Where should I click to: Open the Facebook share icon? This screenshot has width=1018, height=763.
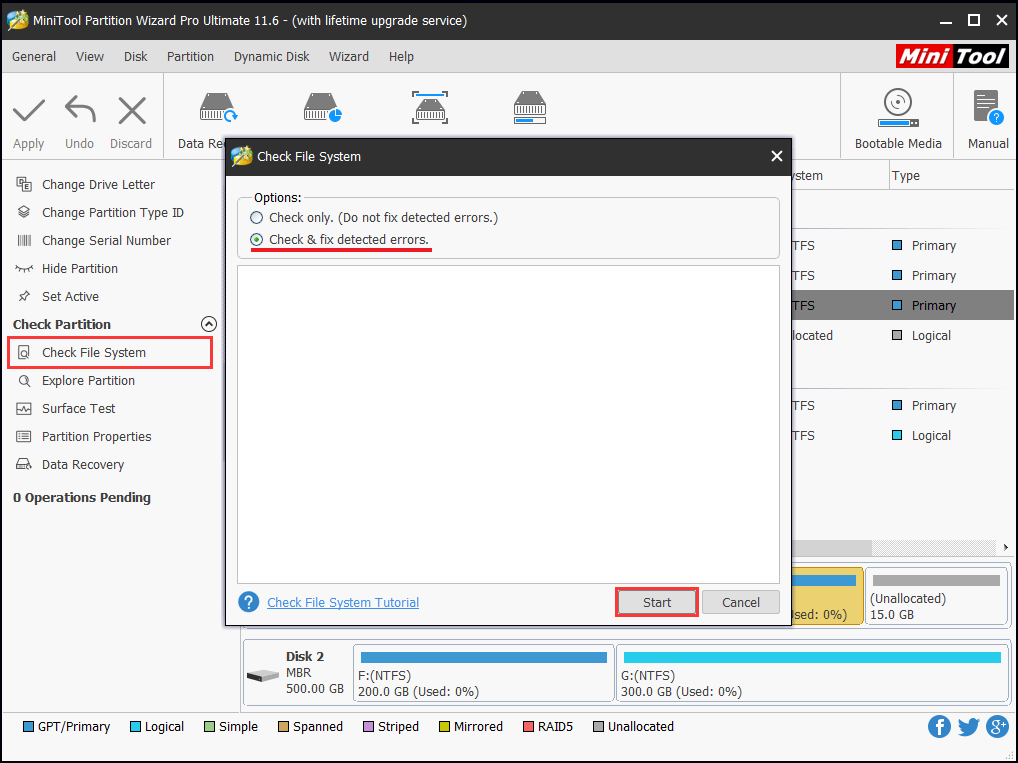click(x=939, y=726)
